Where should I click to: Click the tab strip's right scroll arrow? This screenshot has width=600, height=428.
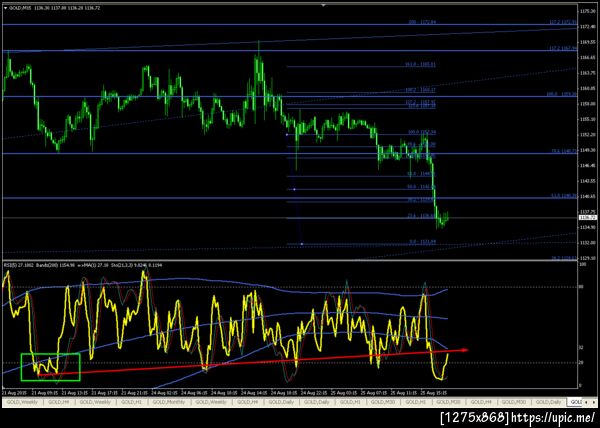pyautogui.click(x=594, y=402)
